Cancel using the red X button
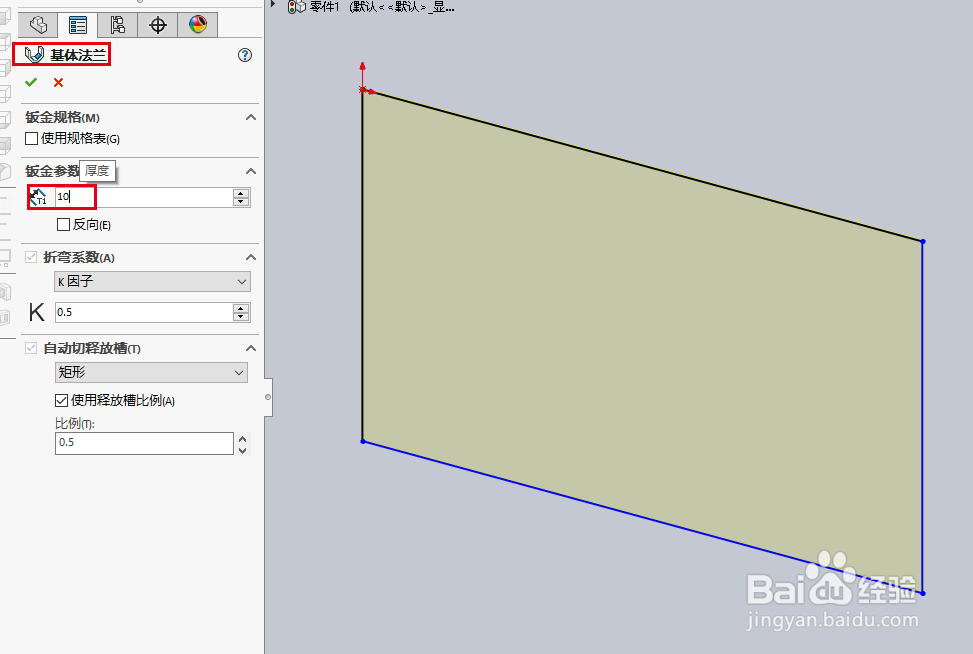 [x=57, y=82]
